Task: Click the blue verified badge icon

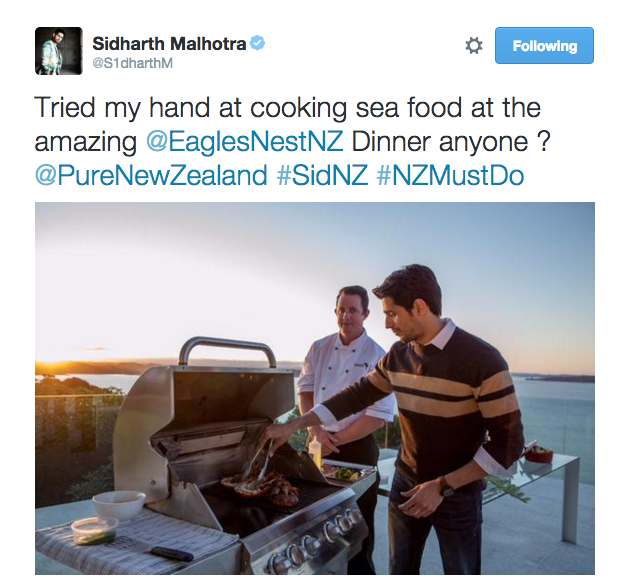Action: pyautogui.click(x=257, y=43)
